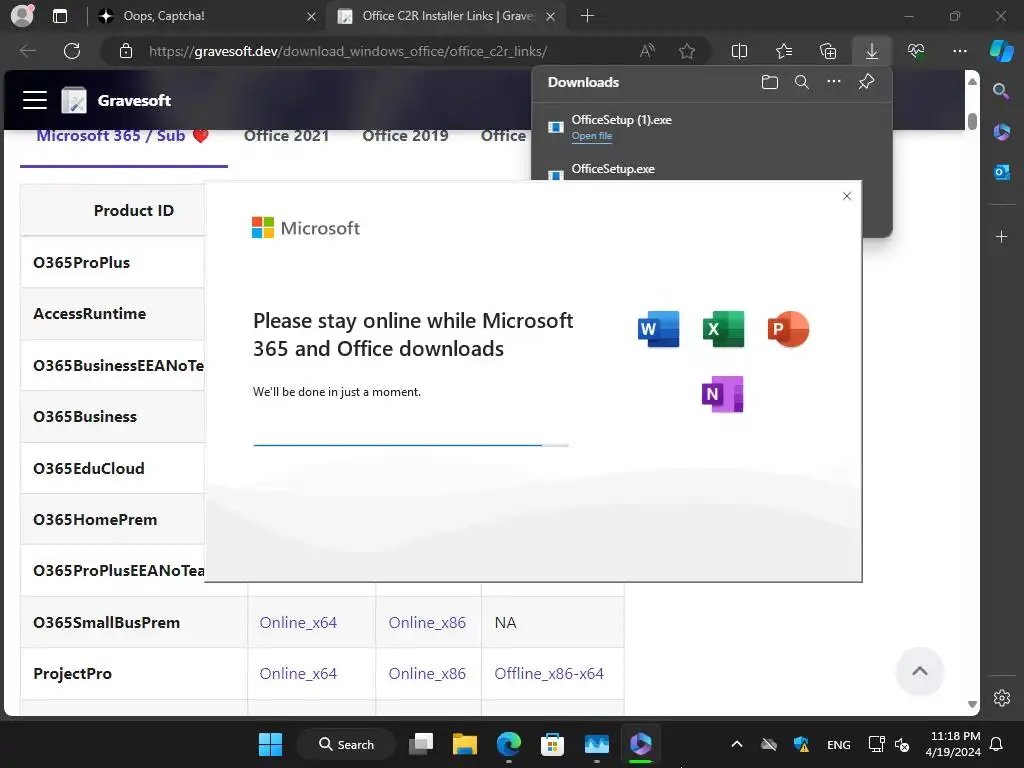The image size is (1024, 768).
Task: Open sidebar settings gear
Action: 1001,698
